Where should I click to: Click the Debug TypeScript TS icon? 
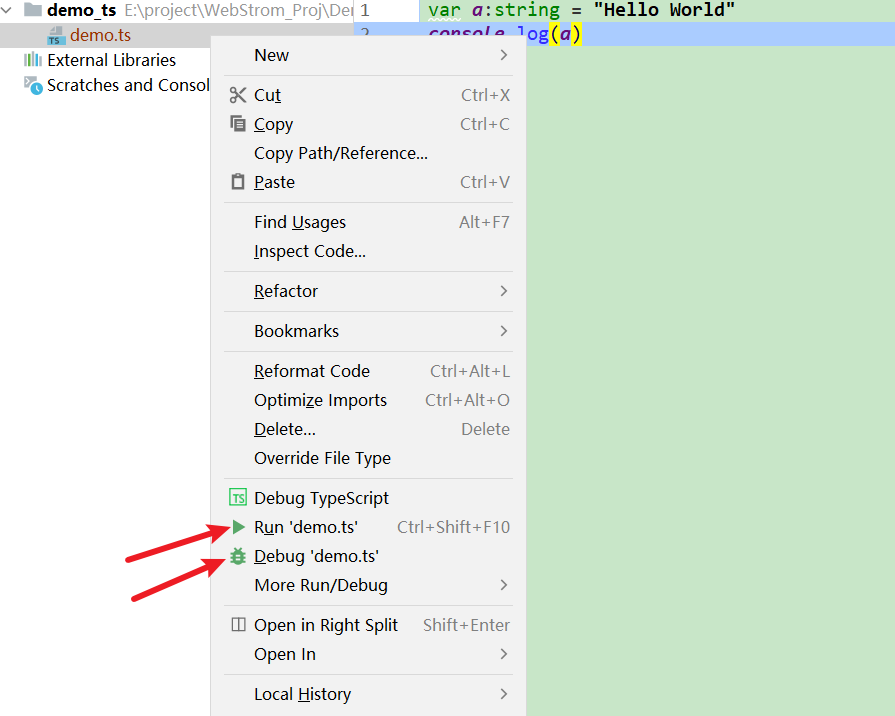pyautogui.click(x=237, y=497)
